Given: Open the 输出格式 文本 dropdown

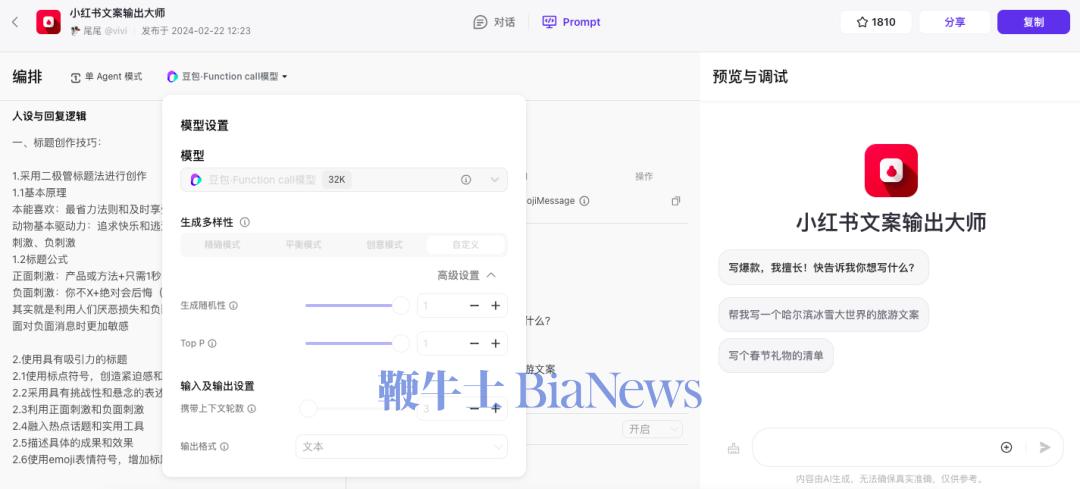Looking at the screenshot, I should 401,446.
